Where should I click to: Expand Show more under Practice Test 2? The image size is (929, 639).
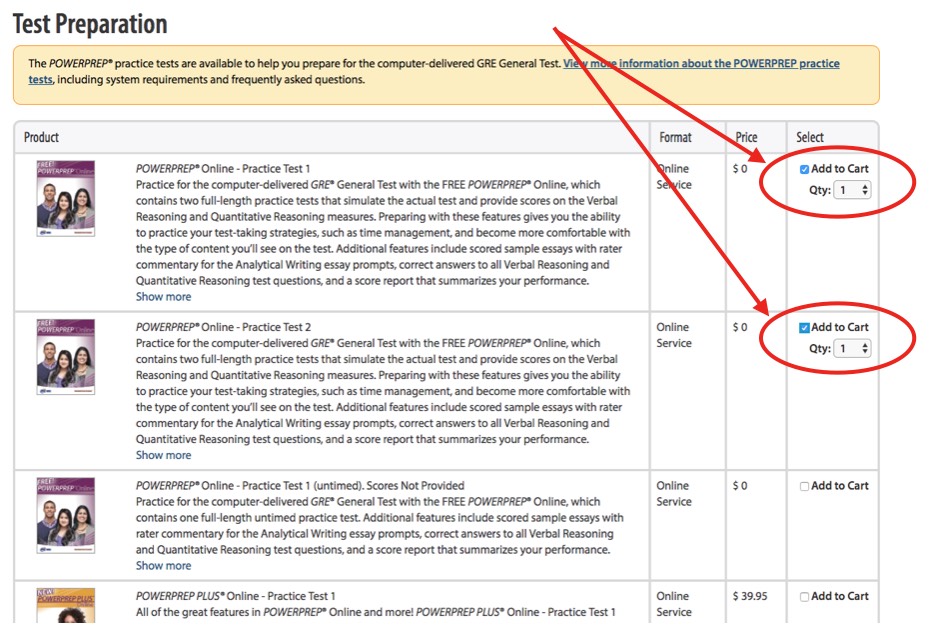(x=163, y=455)
